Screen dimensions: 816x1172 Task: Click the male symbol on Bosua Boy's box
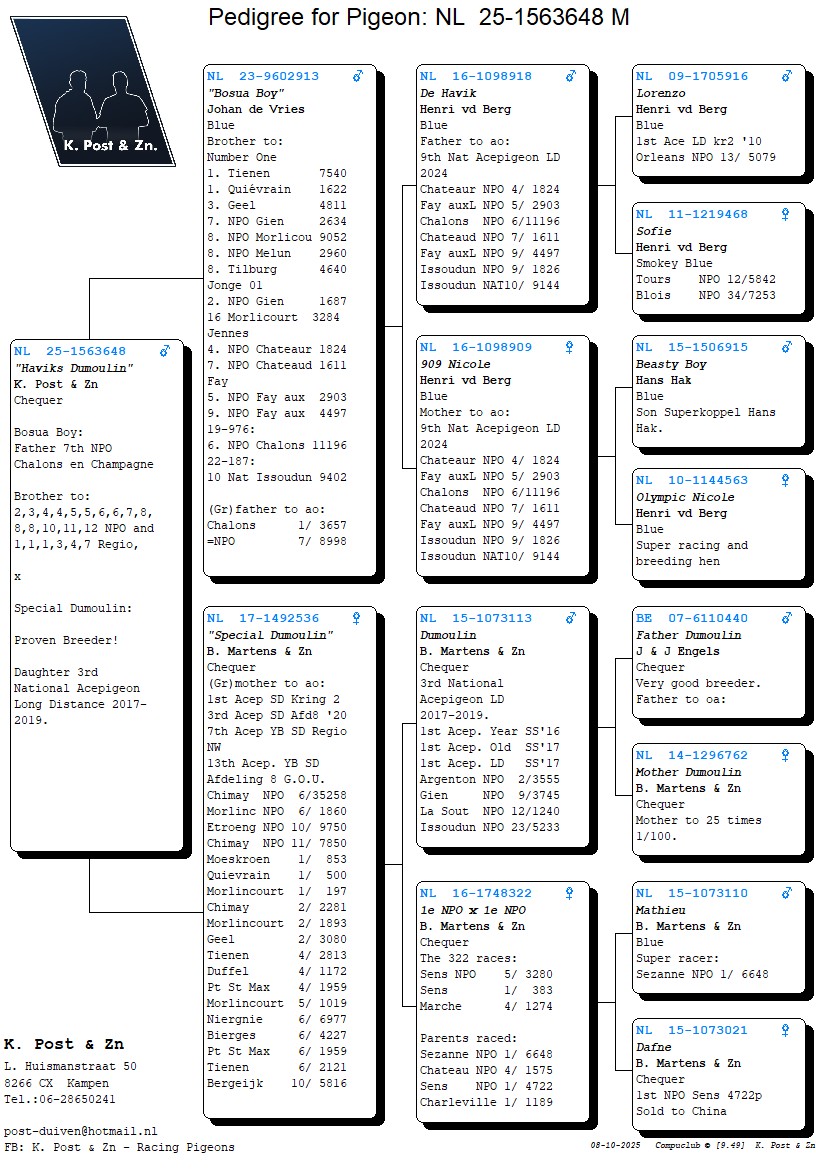click(358, 76)
